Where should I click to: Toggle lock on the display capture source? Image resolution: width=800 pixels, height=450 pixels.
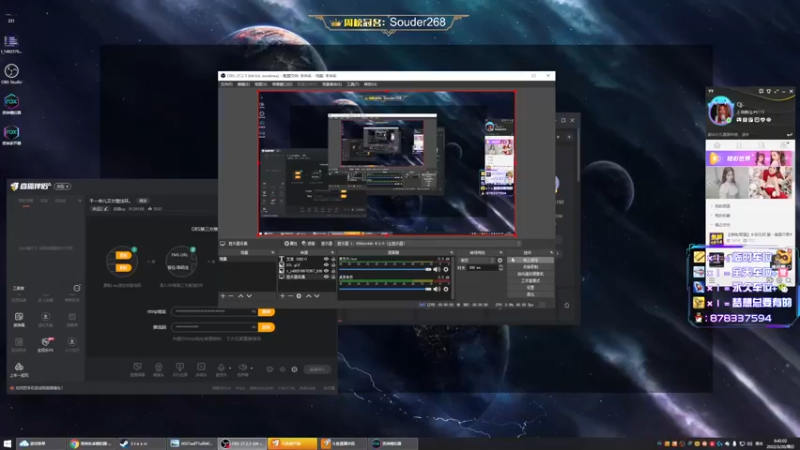(333, 277)
